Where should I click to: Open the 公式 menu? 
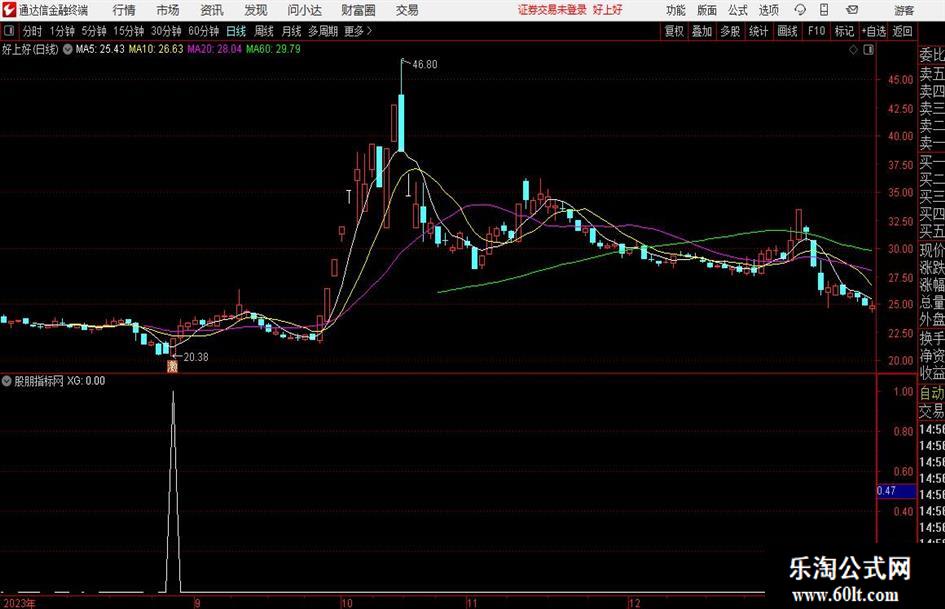pyautogui.click(x=738, y=10)
